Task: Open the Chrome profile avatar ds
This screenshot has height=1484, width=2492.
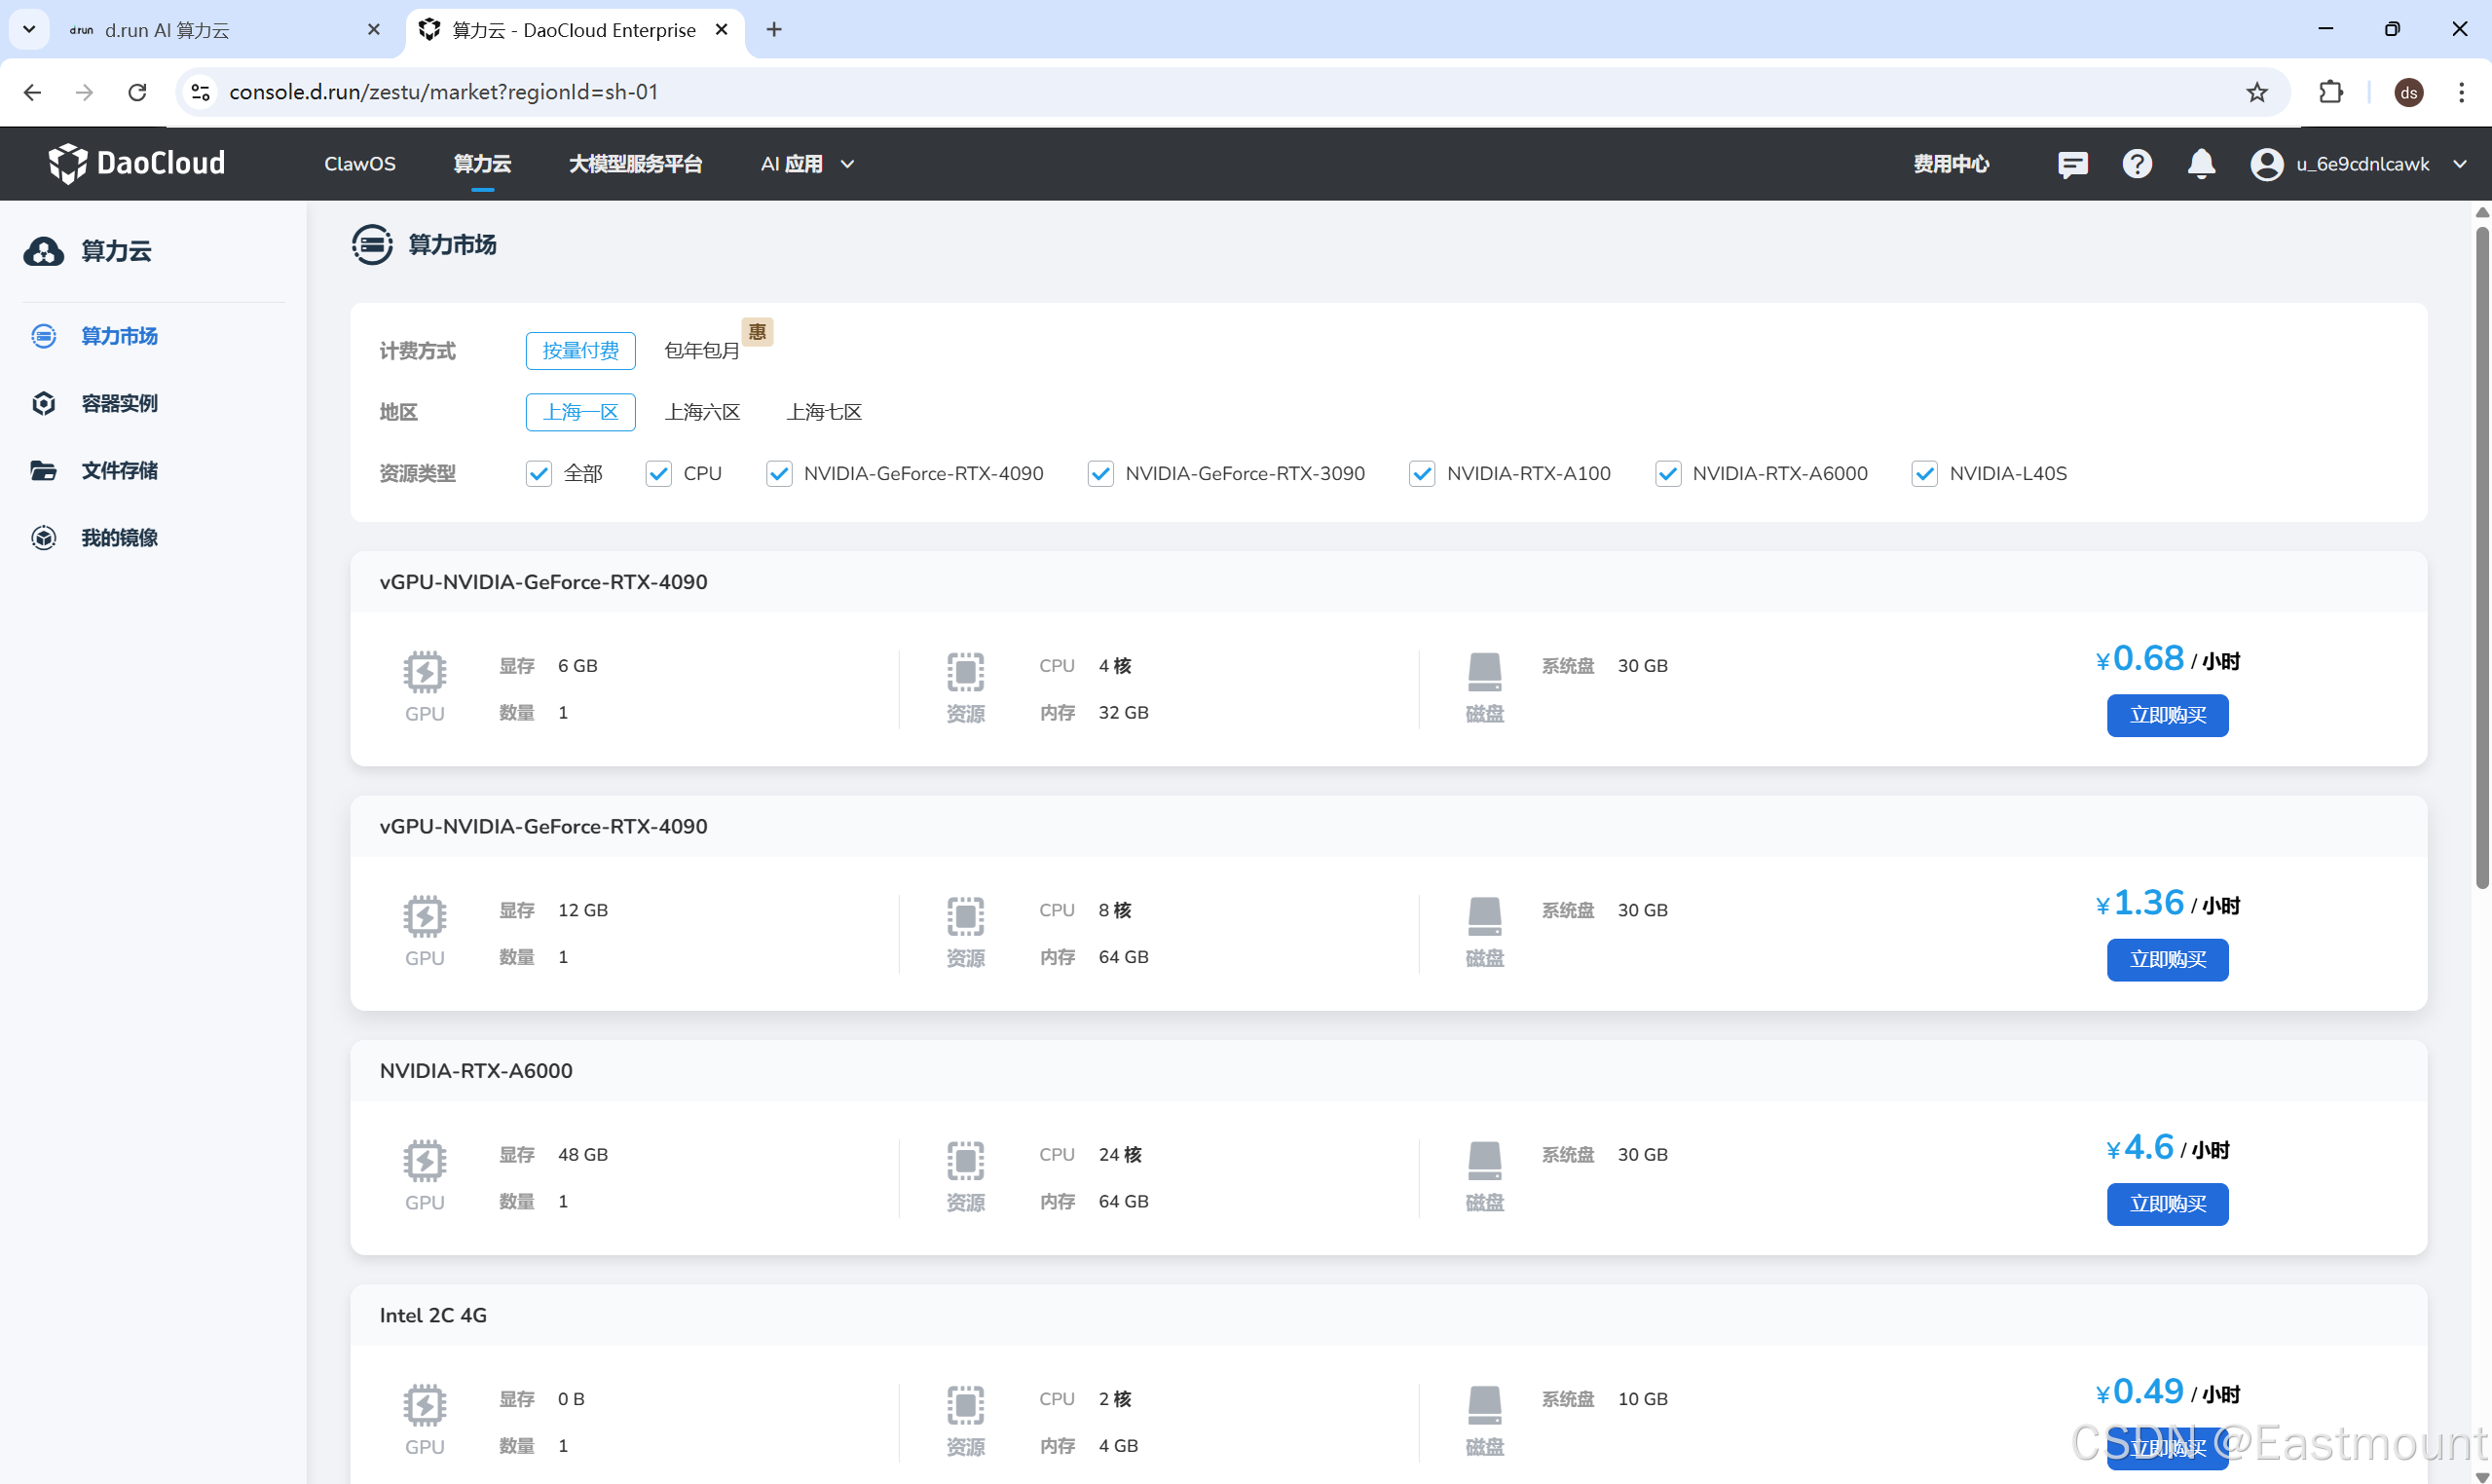Action: 2409,92
